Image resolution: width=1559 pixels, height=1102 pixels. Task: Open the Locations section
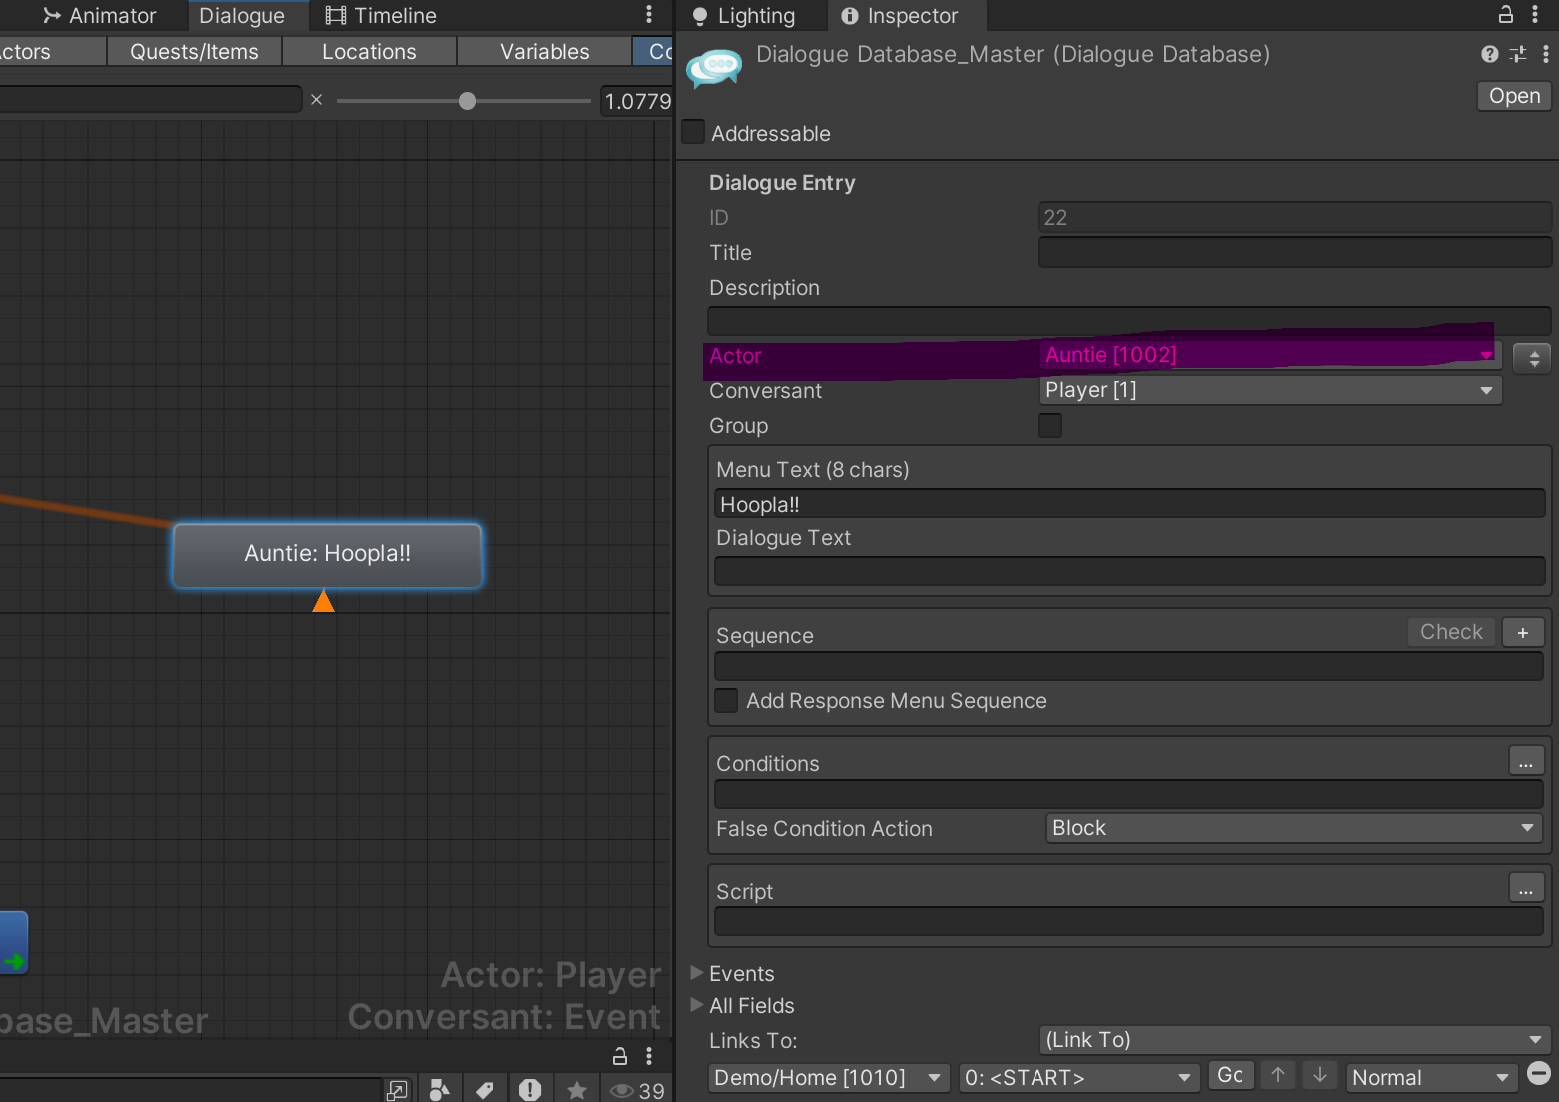pos(369,51)
